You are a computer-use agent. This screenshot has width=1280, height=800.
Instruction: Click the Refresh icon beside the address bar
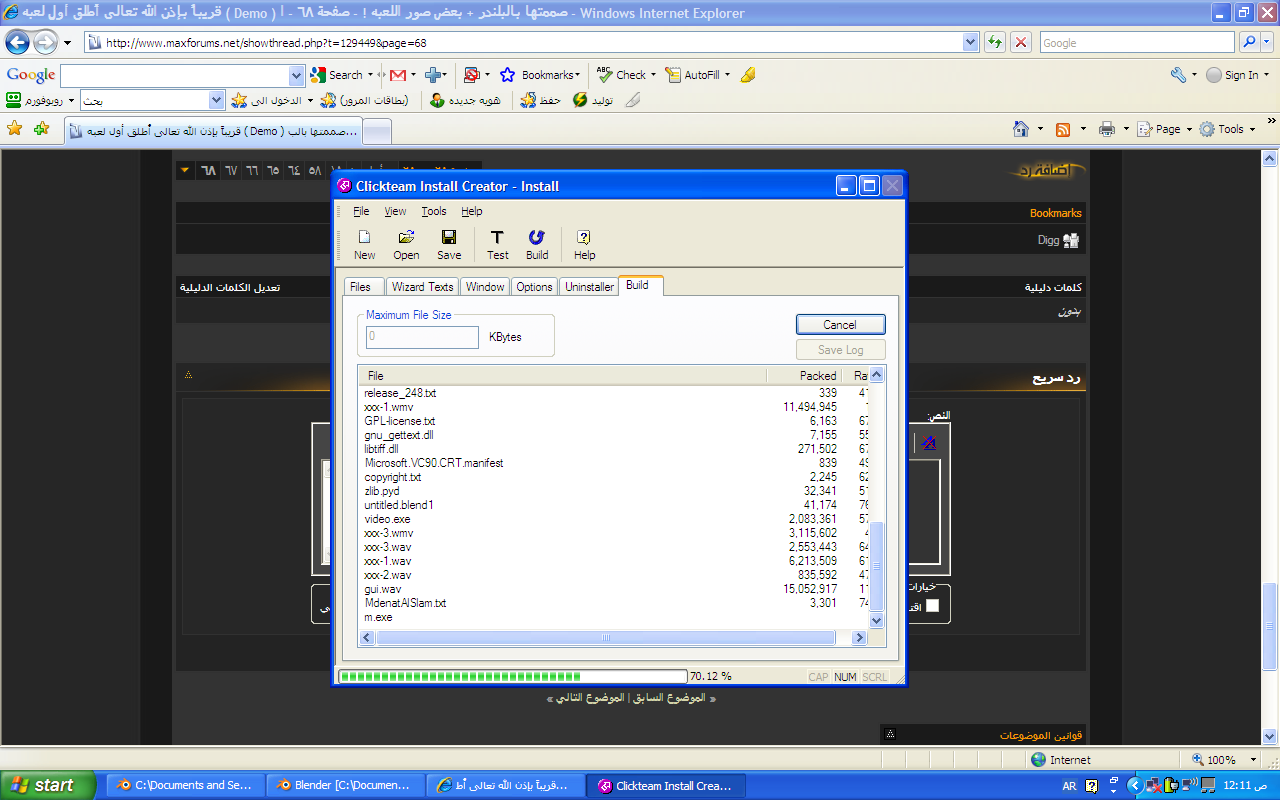click(995, 42)
